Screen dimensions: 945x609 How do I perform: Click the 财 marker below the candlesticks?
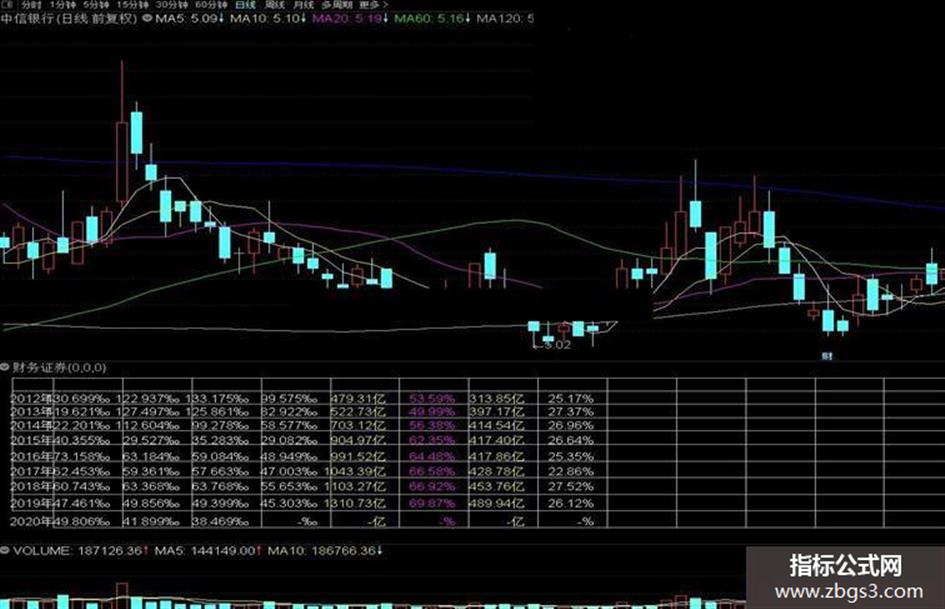827,356
